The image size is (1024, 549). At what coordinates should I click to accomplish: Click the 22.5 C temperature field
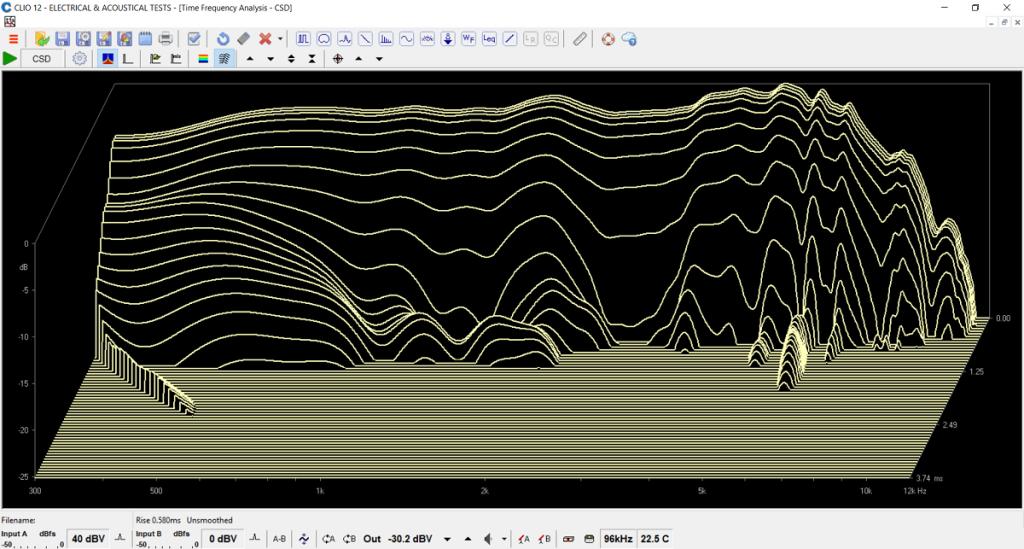[654, 539]
